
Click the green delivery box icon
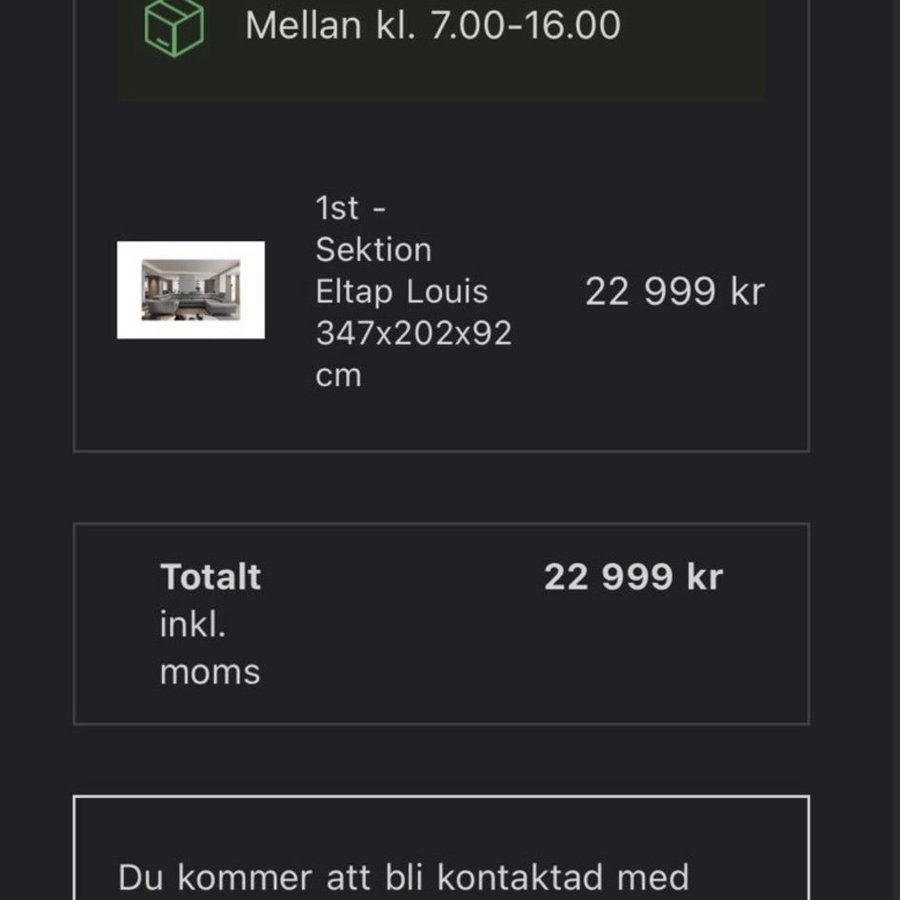(x=174, y=26)
